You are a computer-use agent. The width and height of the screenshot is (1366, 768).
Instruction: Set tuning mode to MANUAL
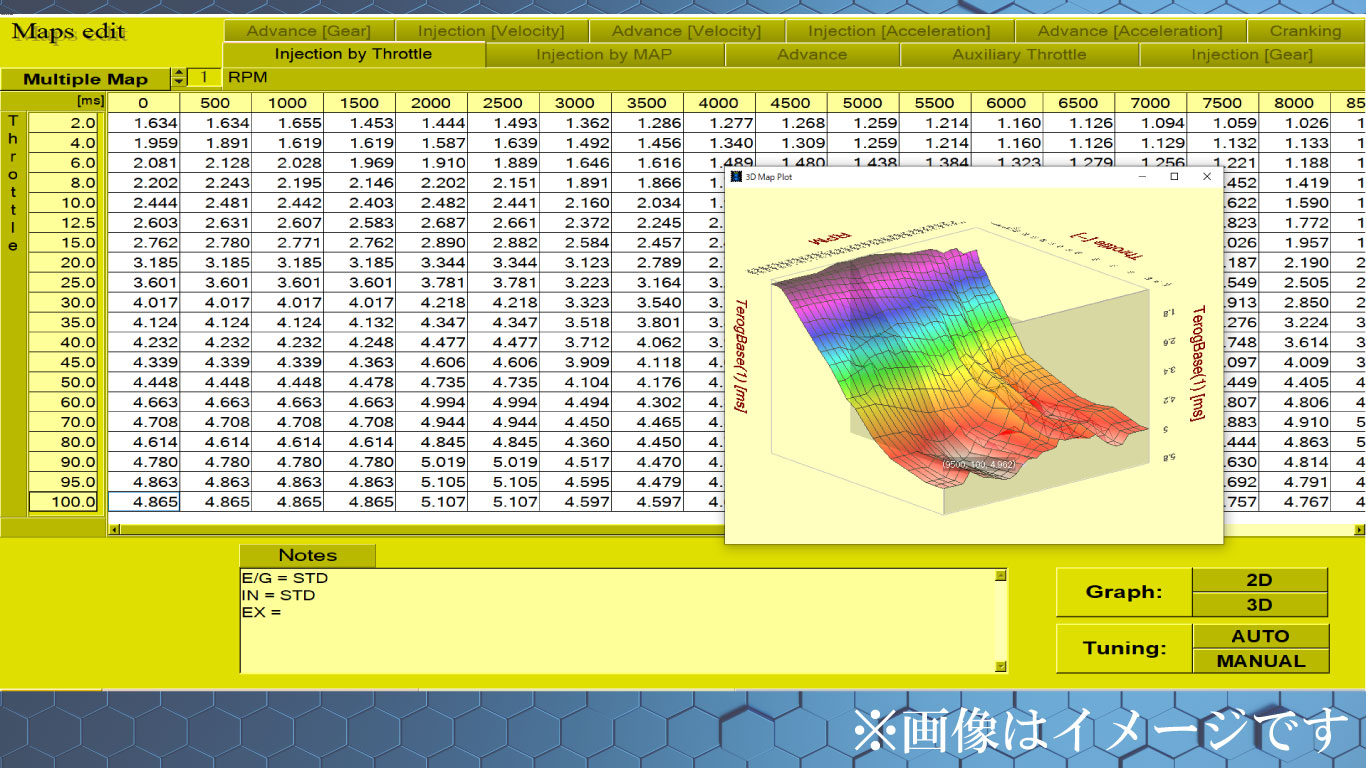(x=1260, y=661)
